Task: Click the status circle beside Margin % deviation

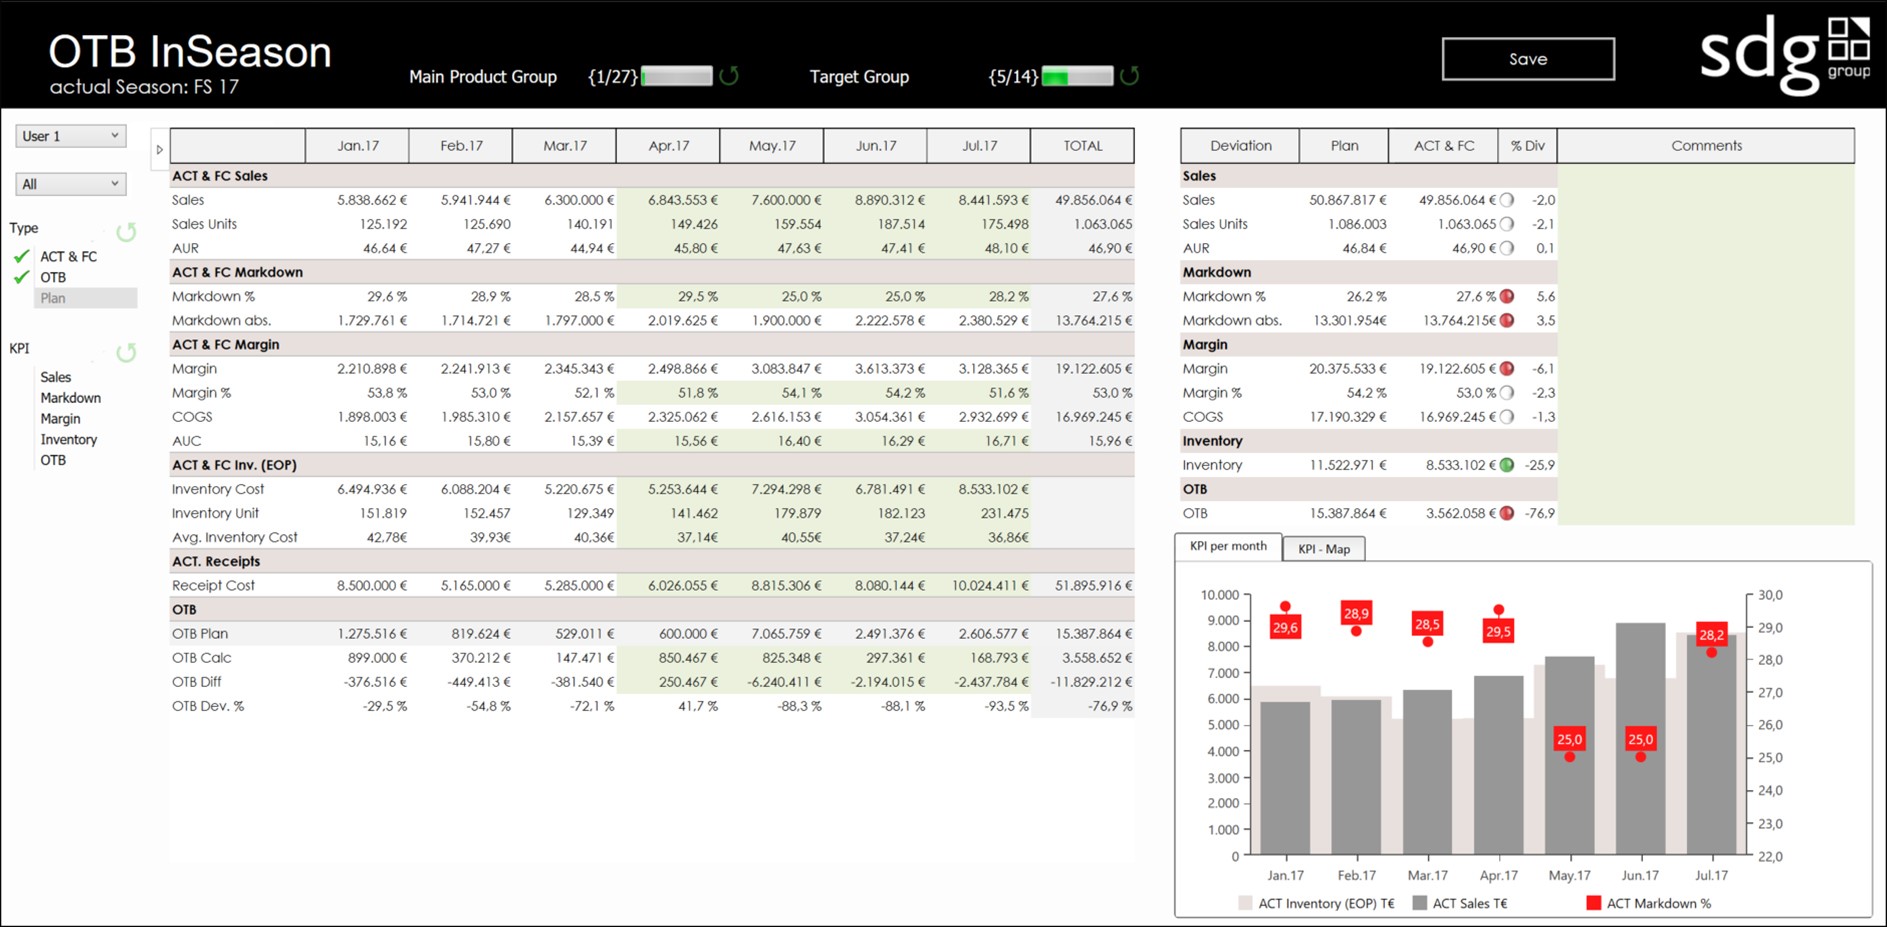Action: (x=1507, y=392)
